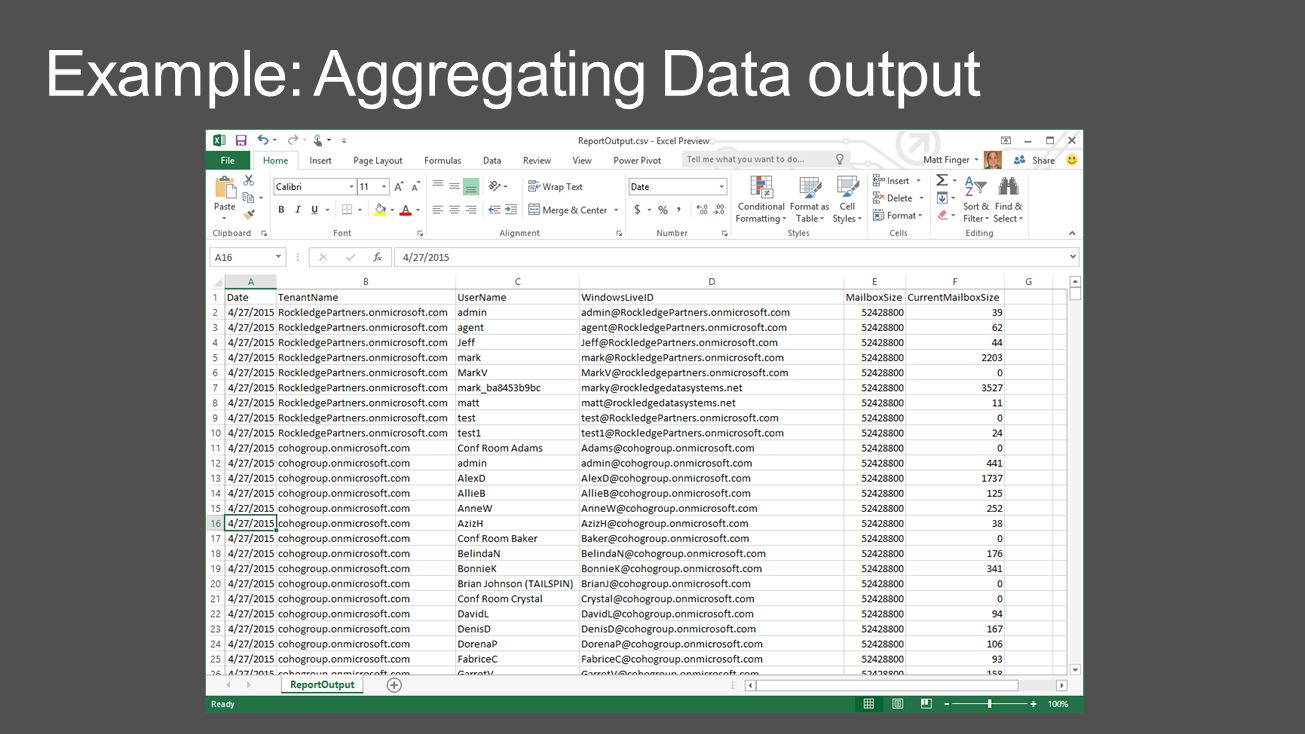Copy selection with the Copy icon
This screenshot has width=1305, height=734.
(248, 197)
